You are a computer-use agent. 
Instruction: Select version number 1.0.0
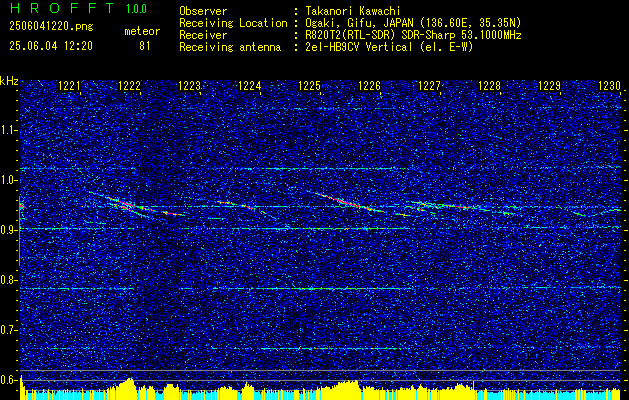(136, 8)
